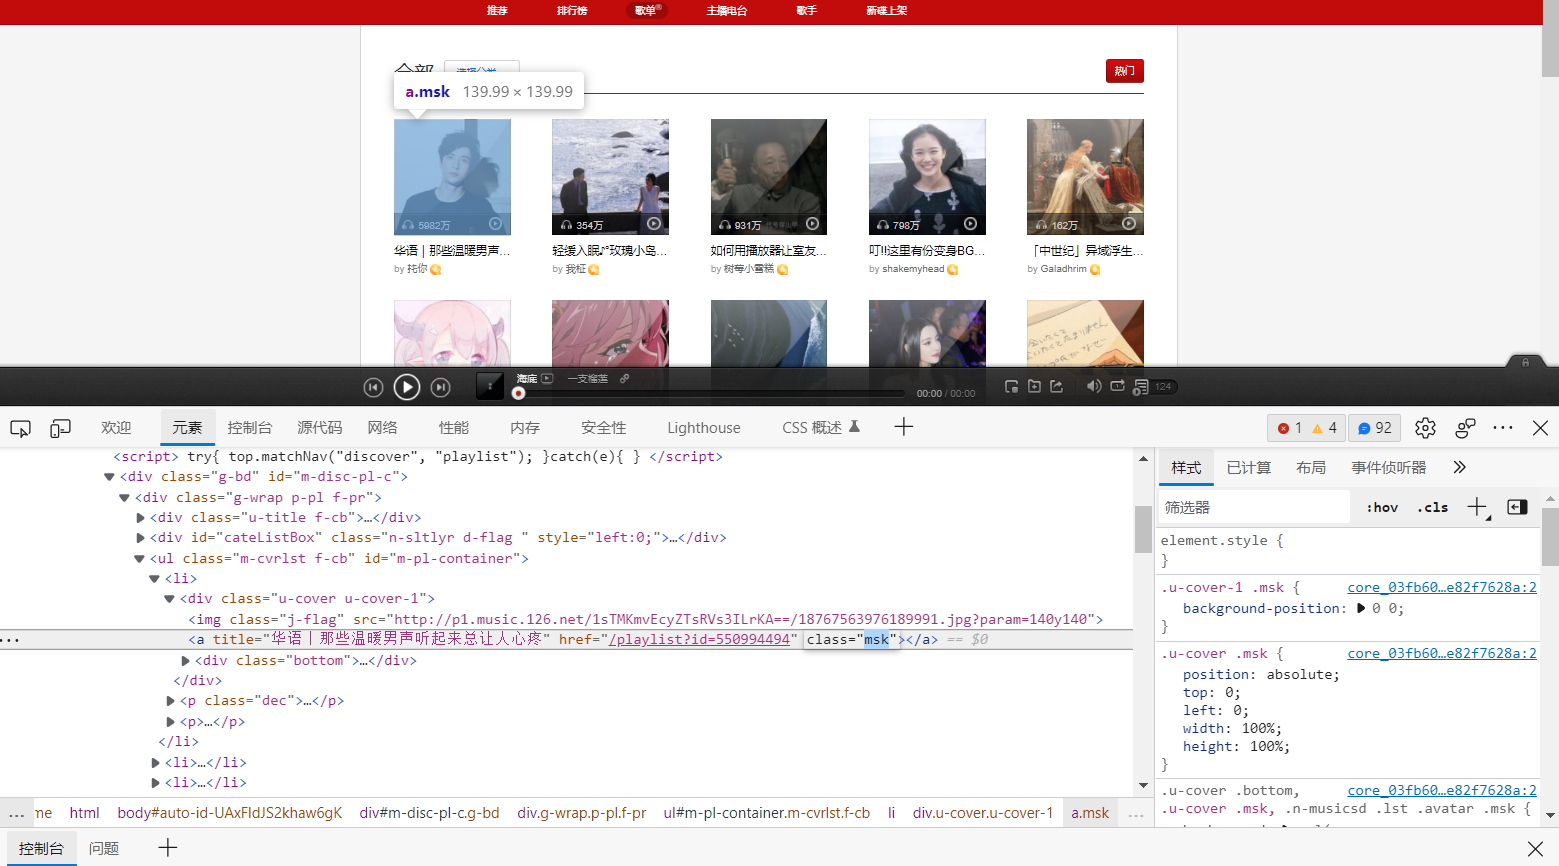Open the DevTools more options ellipsis menu
This screenshot has height=866, width=1559.
tap(1502, 428)
